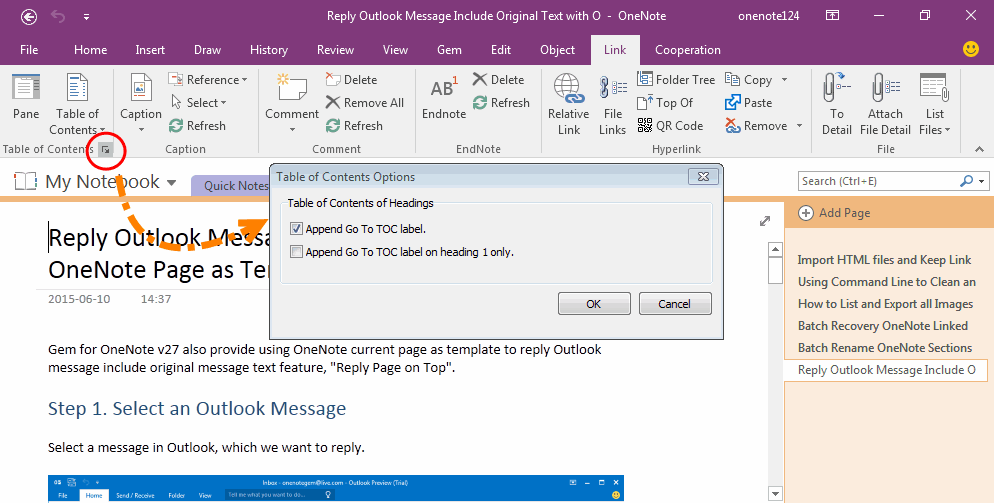Insert an Endnote
994x503 pixels.
click(444, 97)
